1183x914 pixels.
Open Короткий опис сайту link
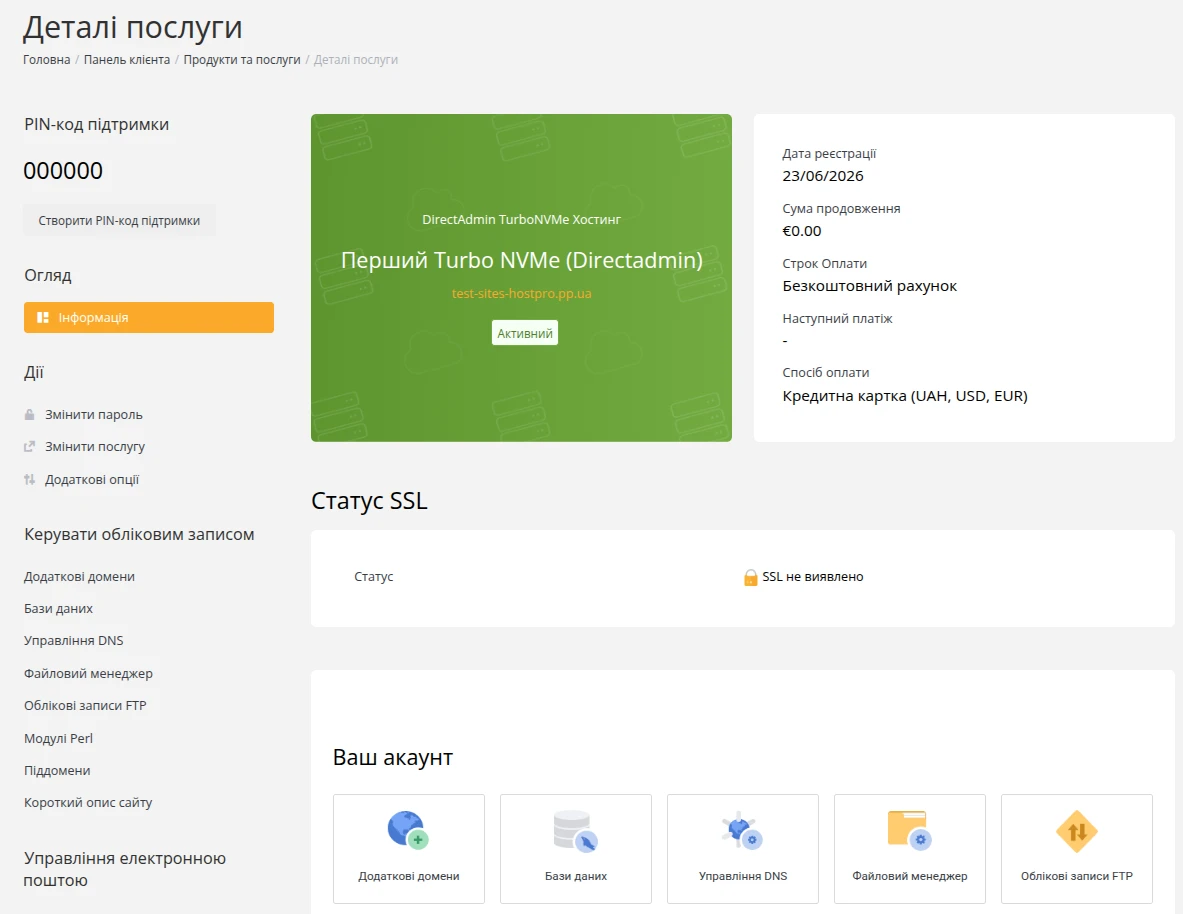pos(88,802)
